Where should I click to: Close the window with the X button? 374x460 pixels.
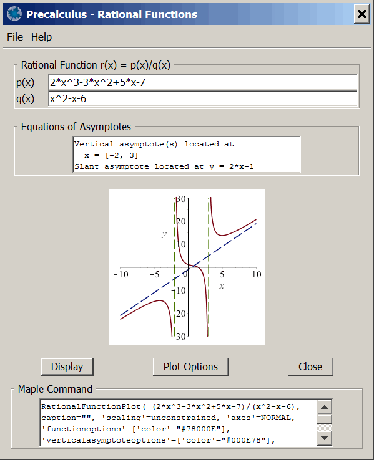(x=362, y=14)
